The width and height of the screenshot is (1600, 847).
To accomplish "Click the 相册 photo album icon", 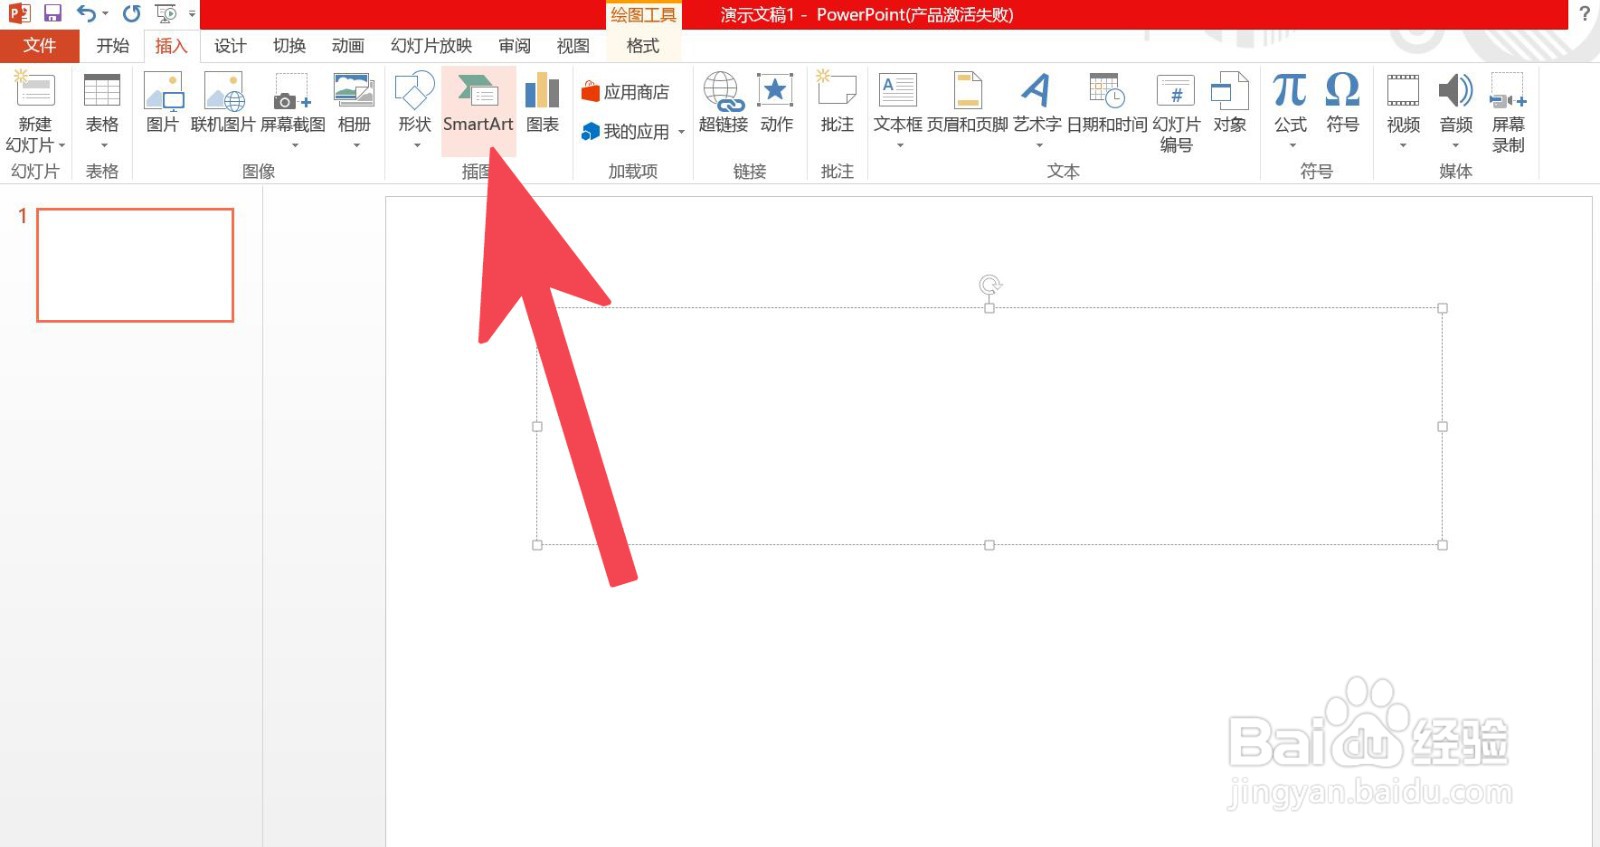I will [354, 110].
